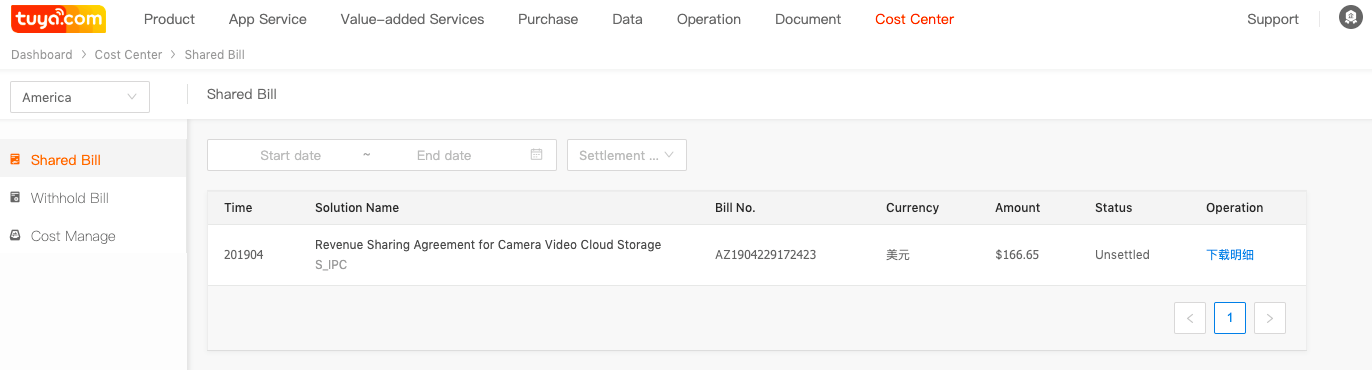The height and width of the screenshot is (370, 1372).
Task: Click the Operation column header
Action: [x=1235, y=208]
